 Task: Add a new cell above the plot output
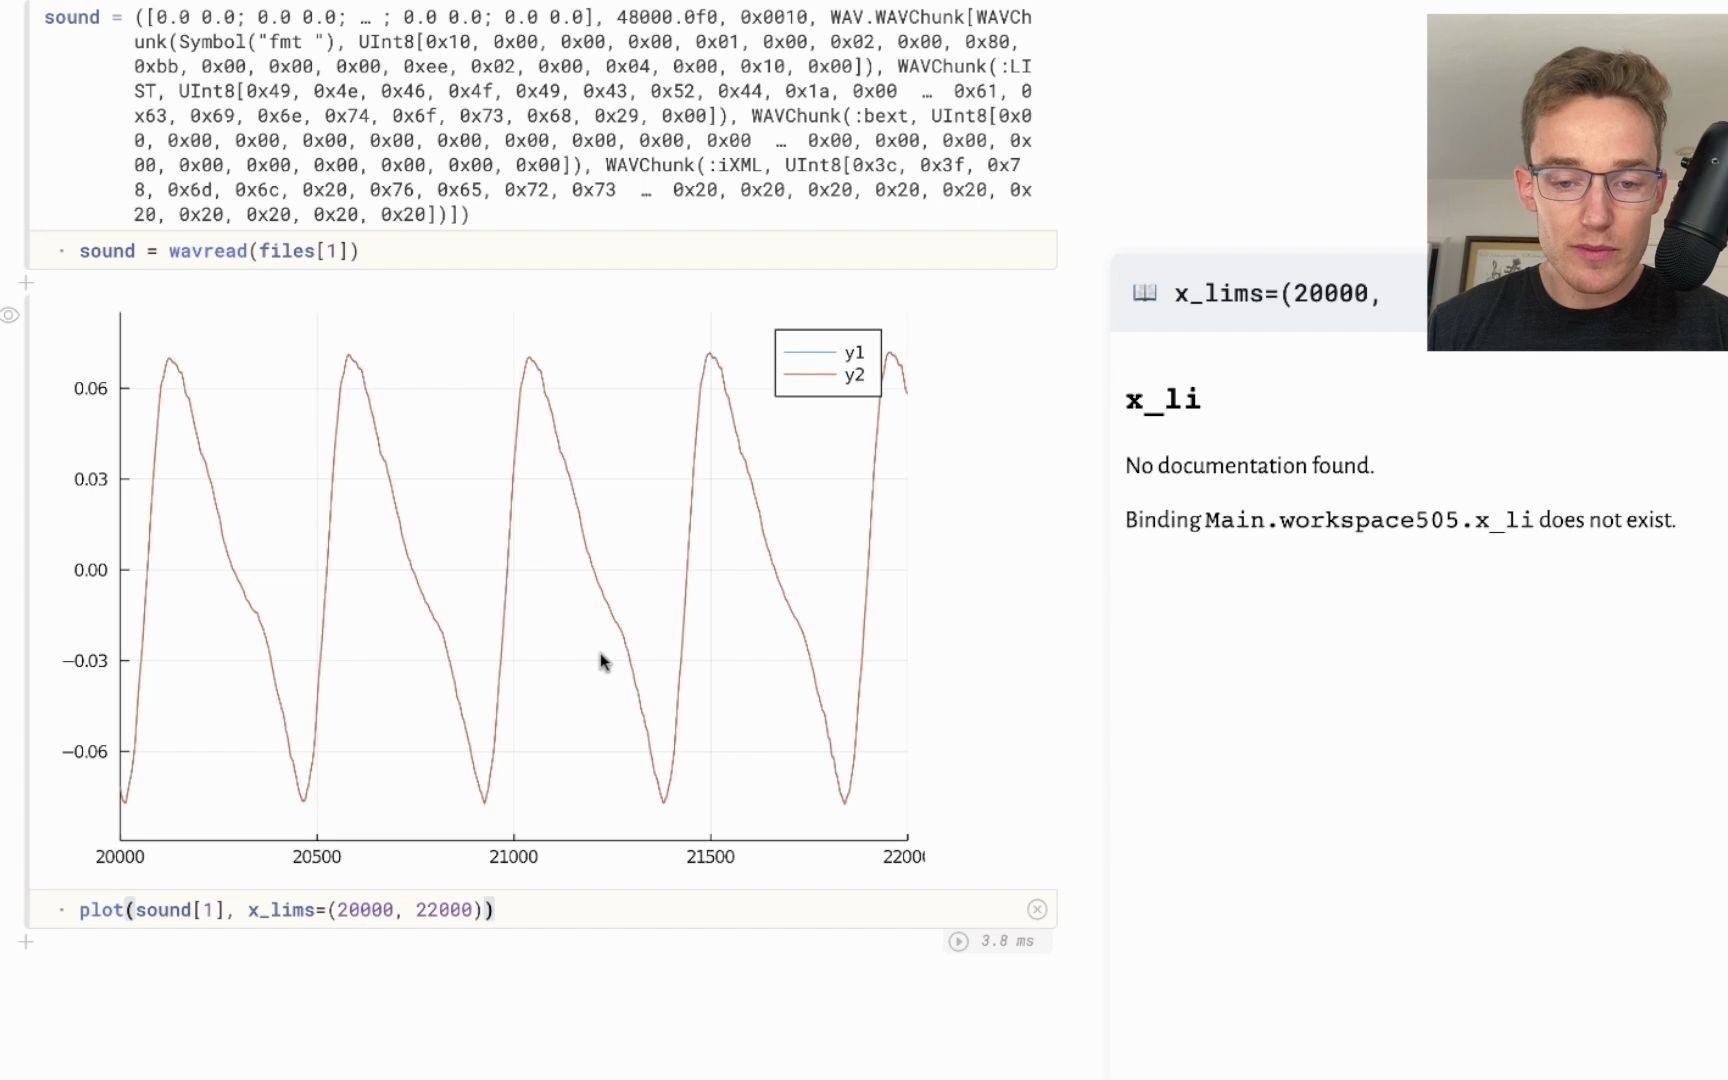[x=26, y=283]
